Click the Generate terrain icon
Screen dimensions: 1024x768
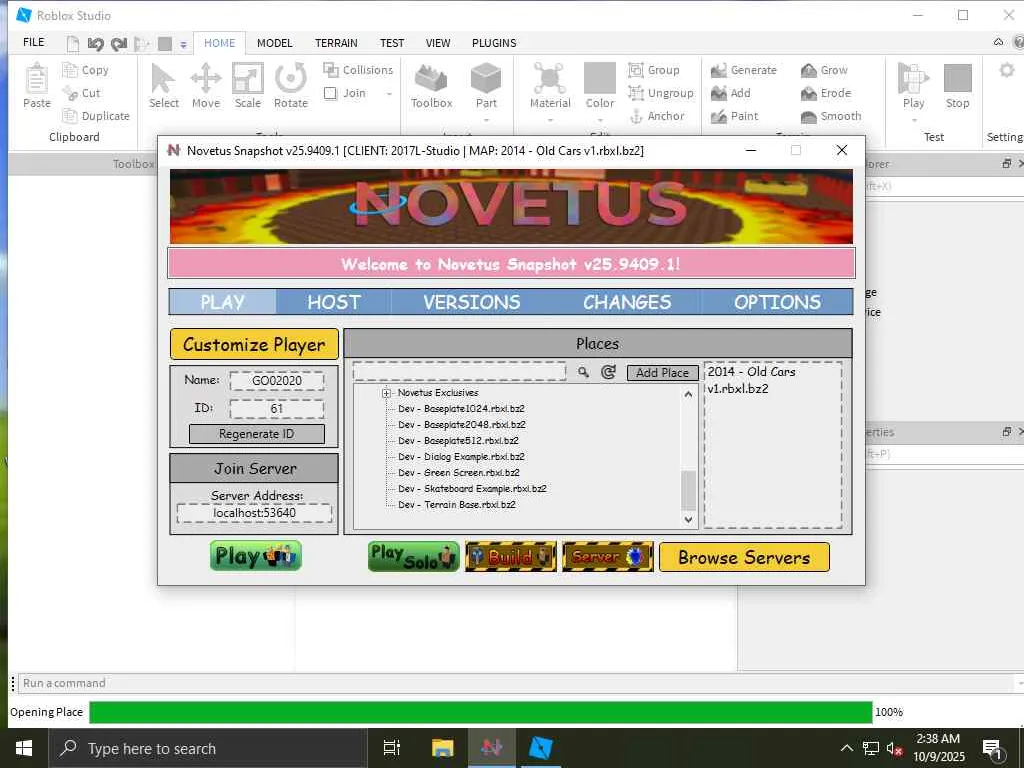coord(719,70)
